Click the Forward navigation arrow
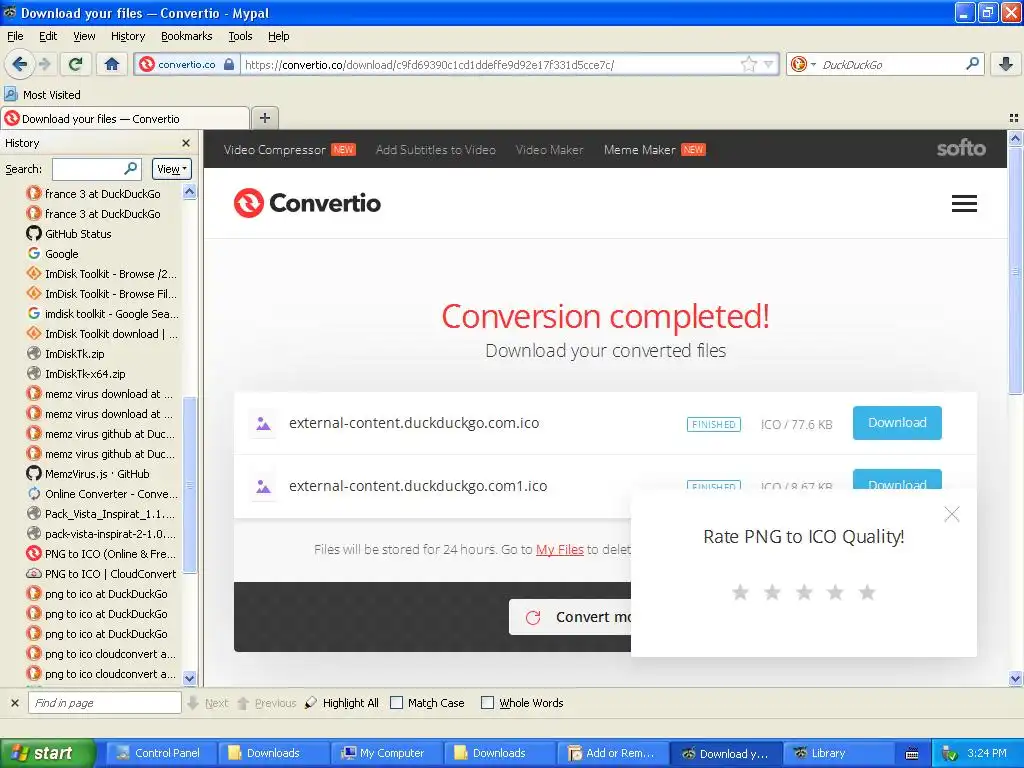 (x=44, y=64)
